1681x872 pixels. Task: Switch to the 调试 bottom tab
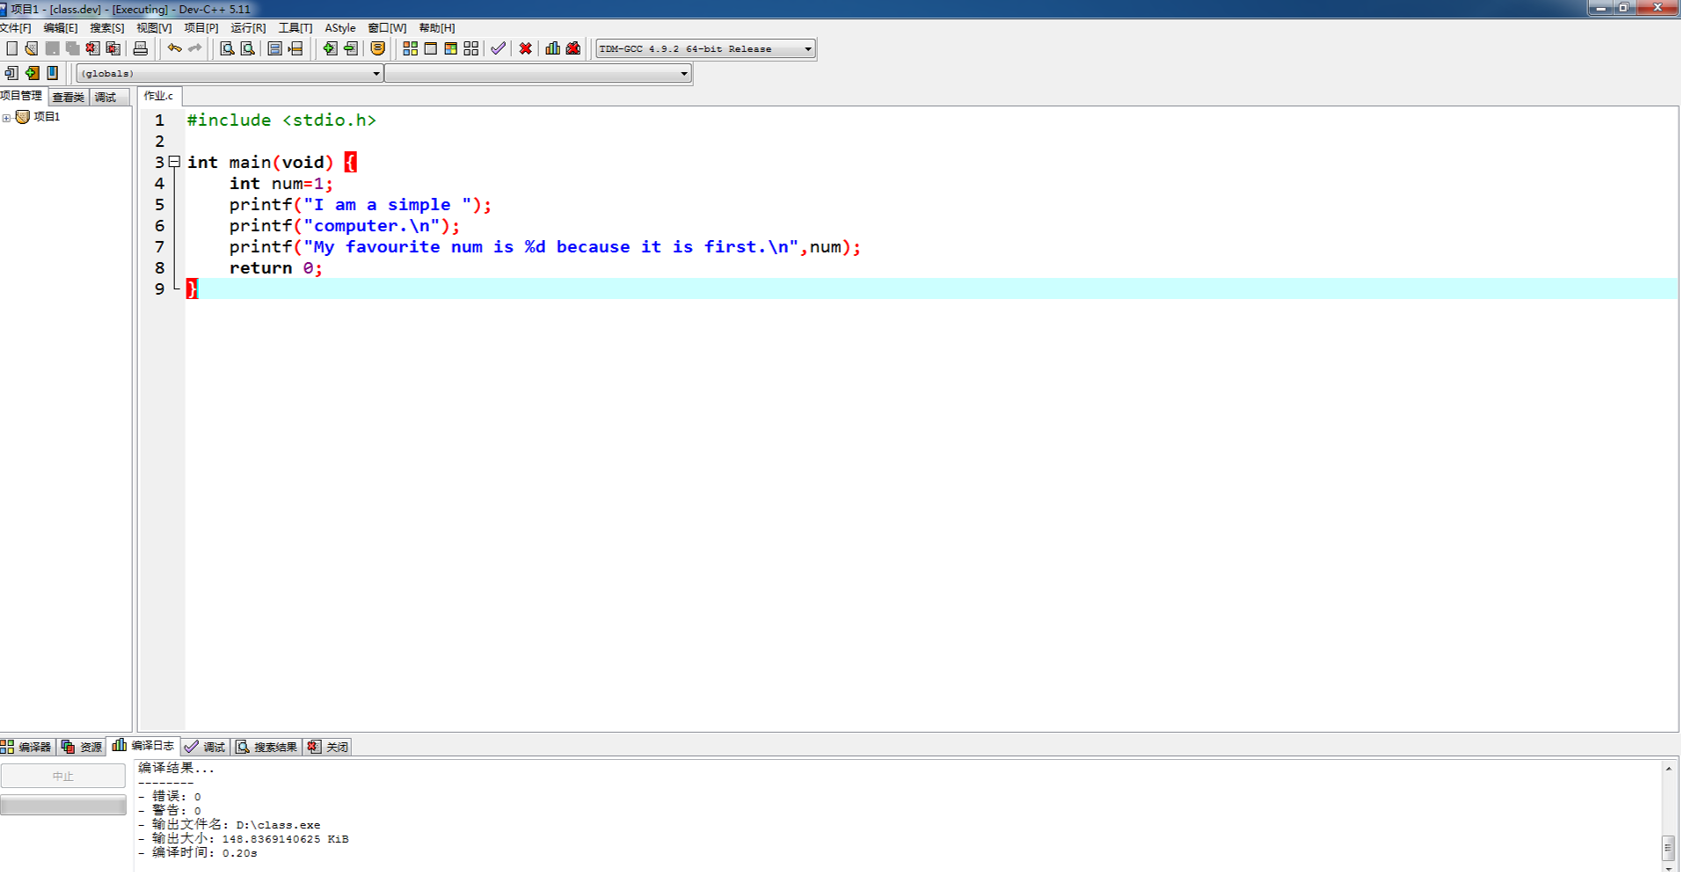pos(206,747)
